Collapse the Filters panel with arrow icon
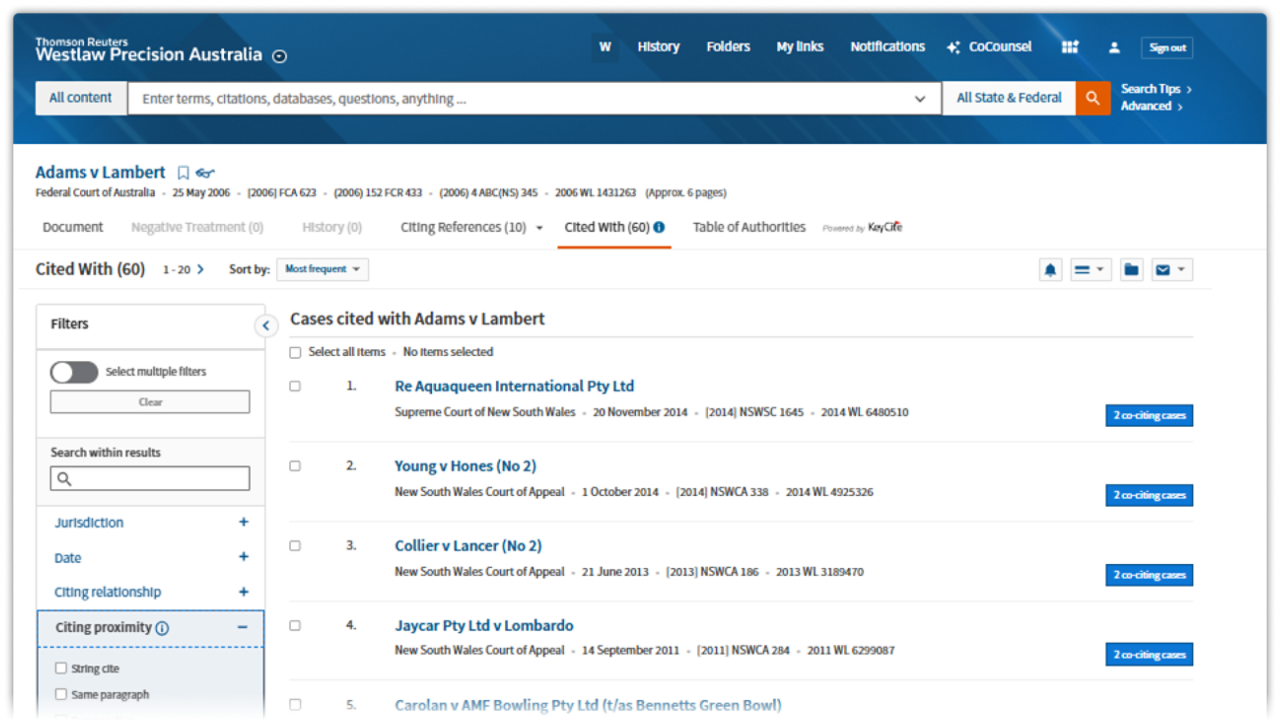The height and width of the screenshot is (720, 1280). [x=266, y=325]
